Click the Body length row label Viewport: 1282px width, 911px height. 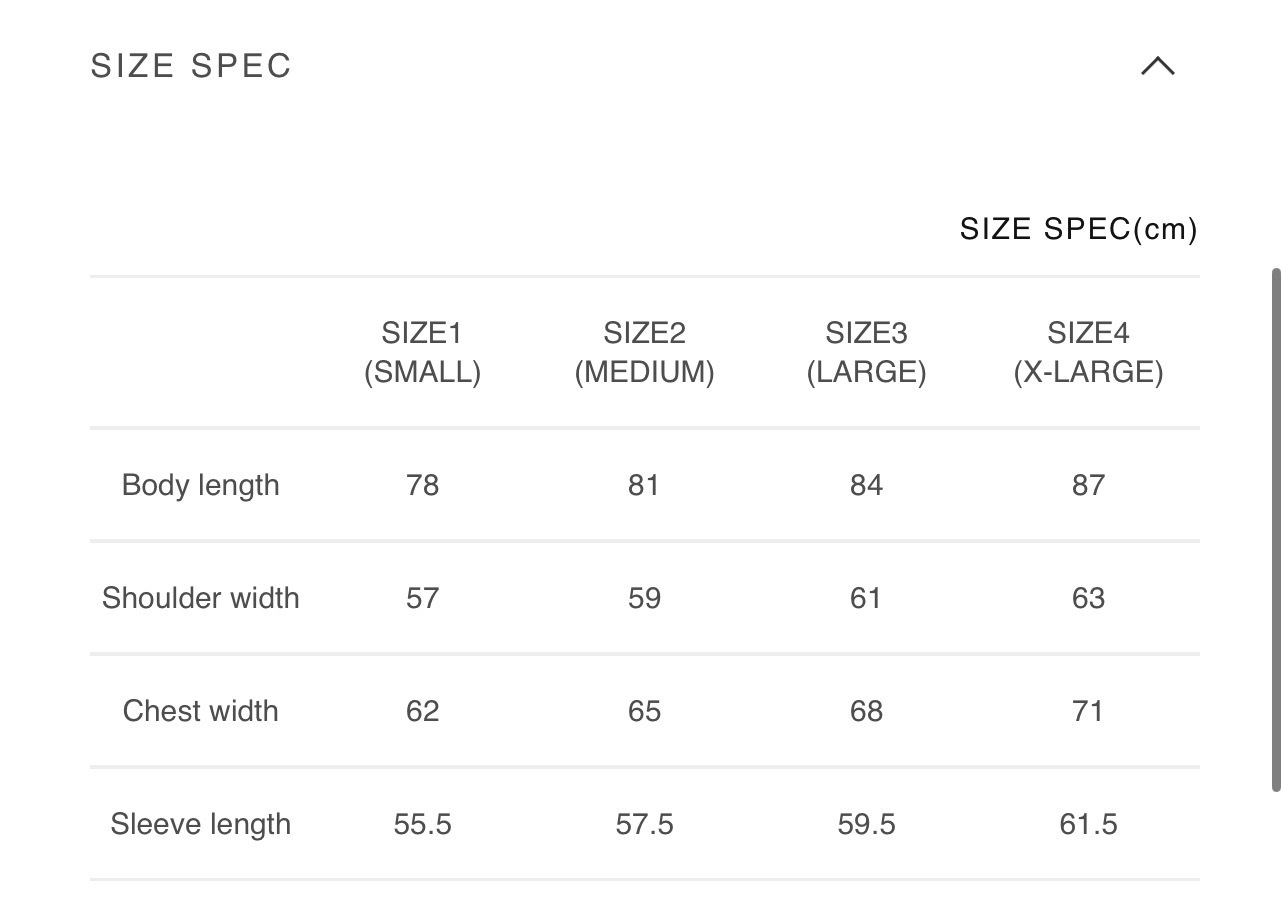point(200,485)
